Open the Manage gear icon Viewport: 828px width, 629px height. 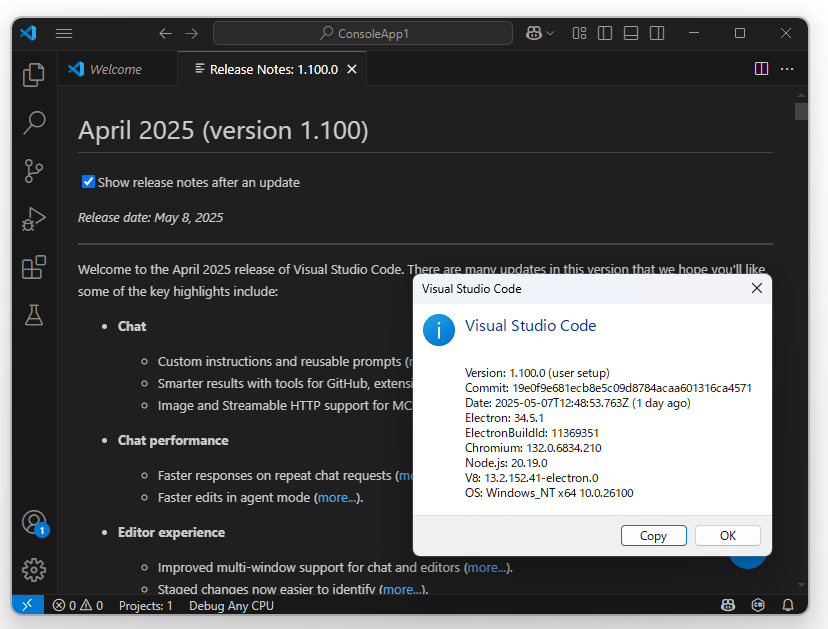point(34,570)
